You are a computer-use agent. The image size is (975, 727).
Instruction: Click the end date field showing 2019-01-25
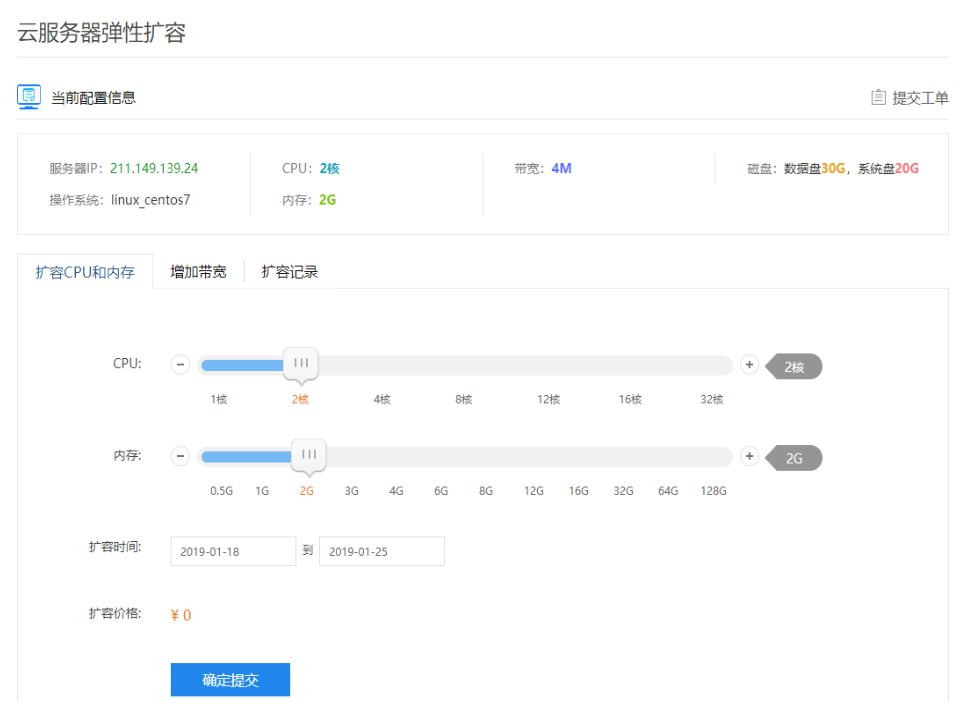(381, 551)
